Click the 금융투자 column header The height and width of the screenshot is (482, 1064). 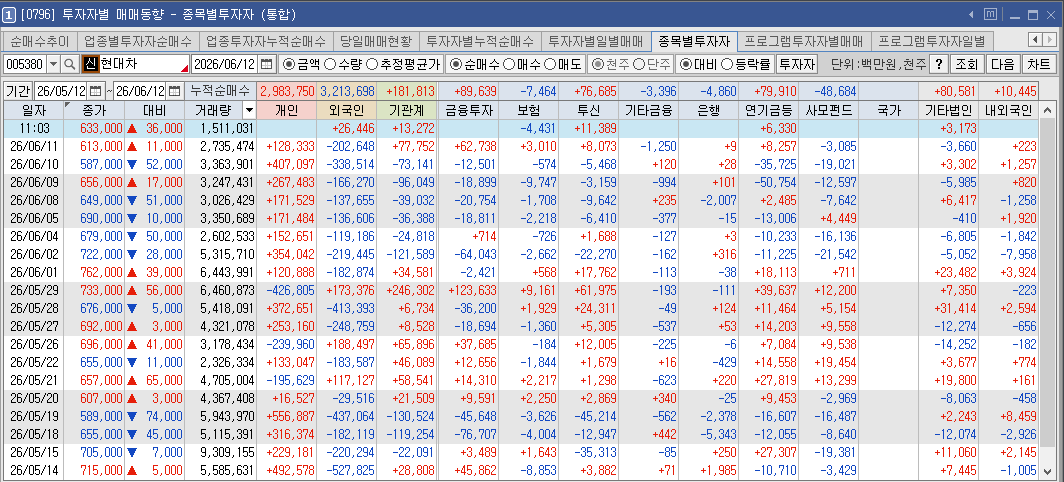468,110
